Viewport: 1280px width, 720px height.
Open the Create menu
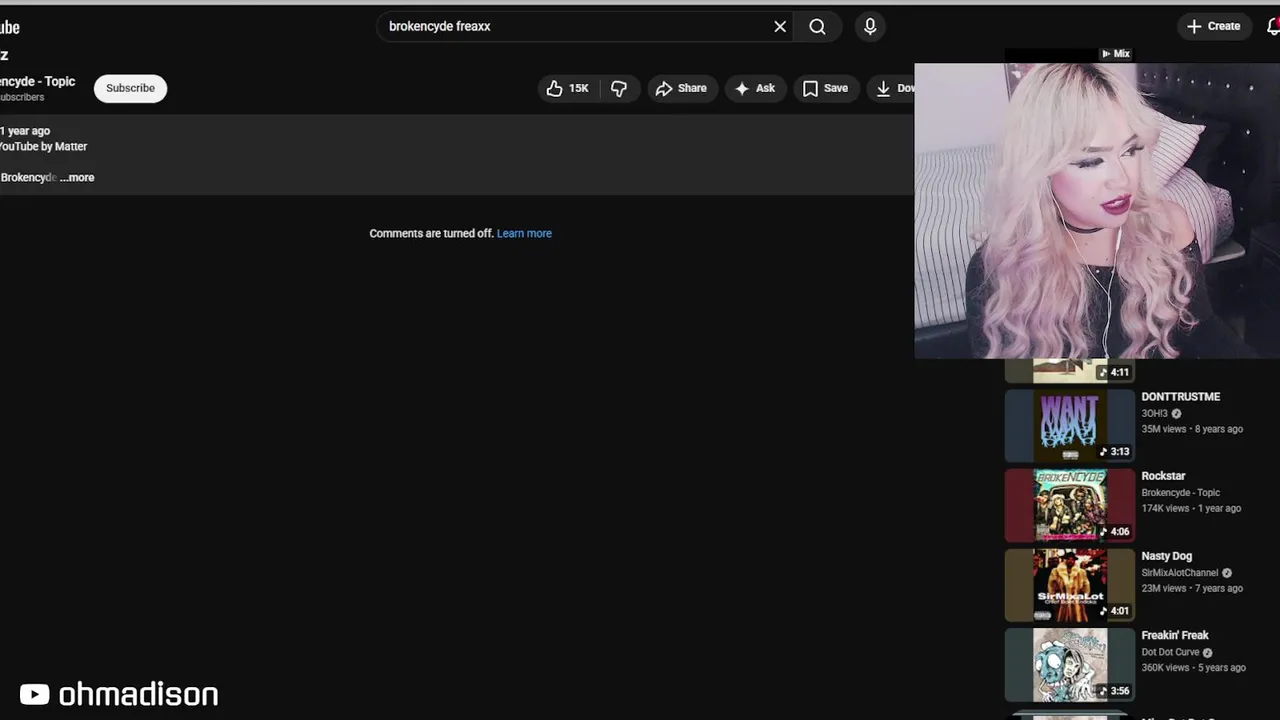[1214, 27]
